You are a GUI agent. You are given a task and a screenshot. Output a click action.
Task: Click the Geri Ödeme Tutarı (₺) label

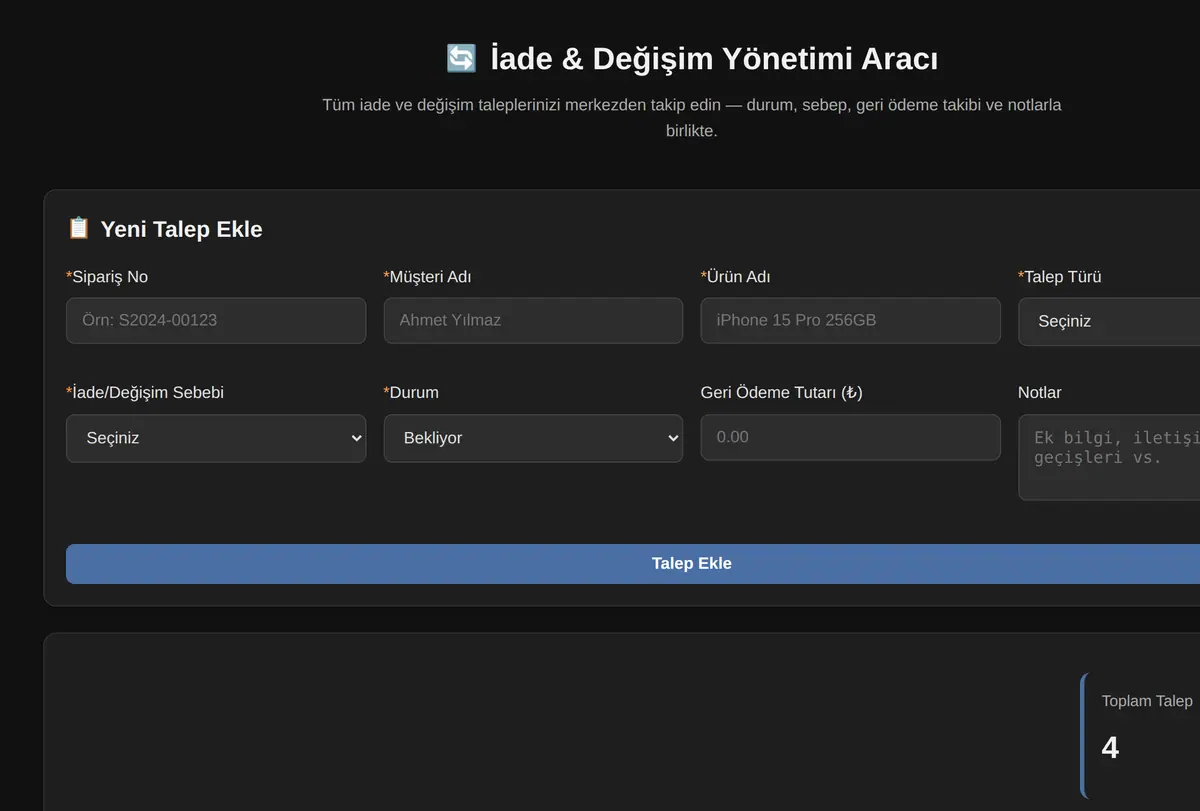(782, 393)
